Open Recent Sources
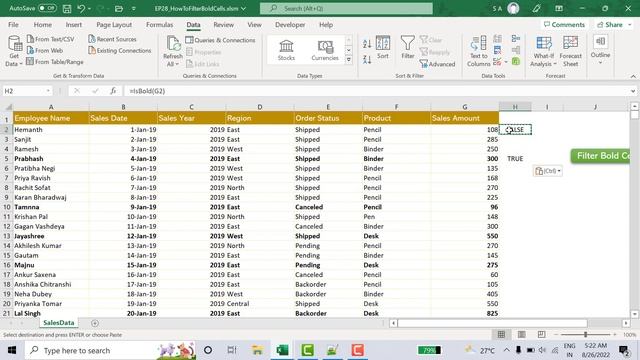The width and height of the screenshot is (640, 360). (x=112, y=39)
